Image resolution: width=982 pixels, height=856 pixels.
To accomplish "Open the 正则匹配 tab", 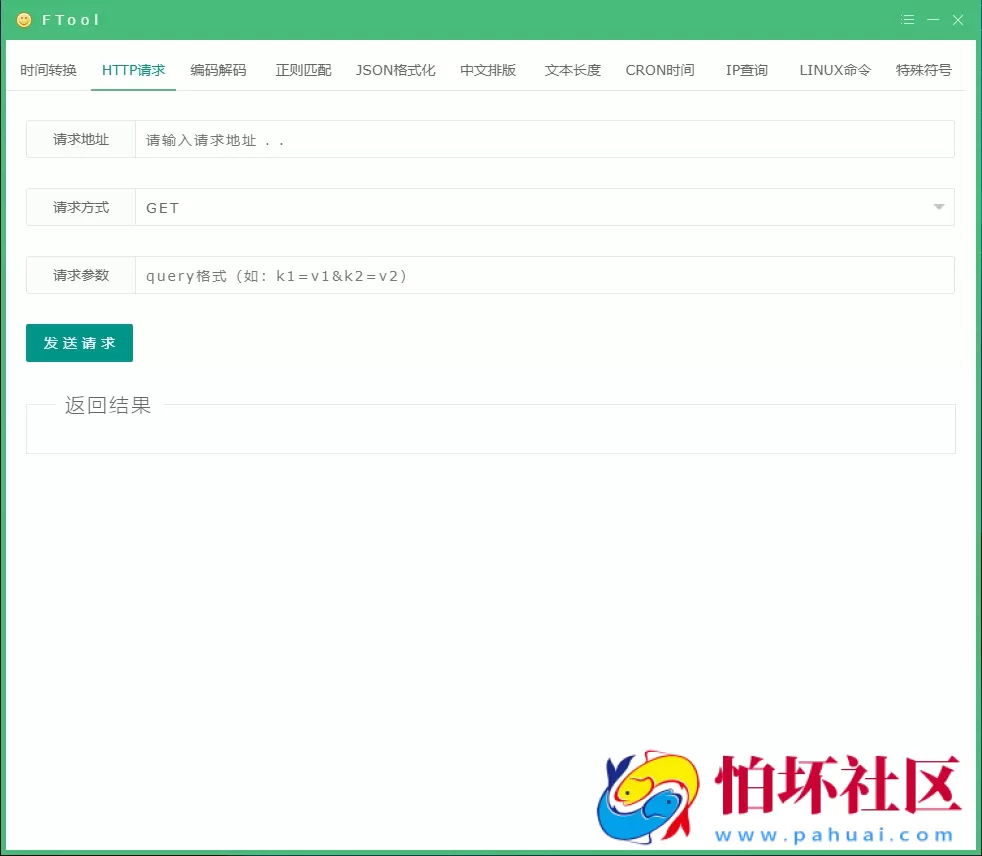I will point(303,70).
